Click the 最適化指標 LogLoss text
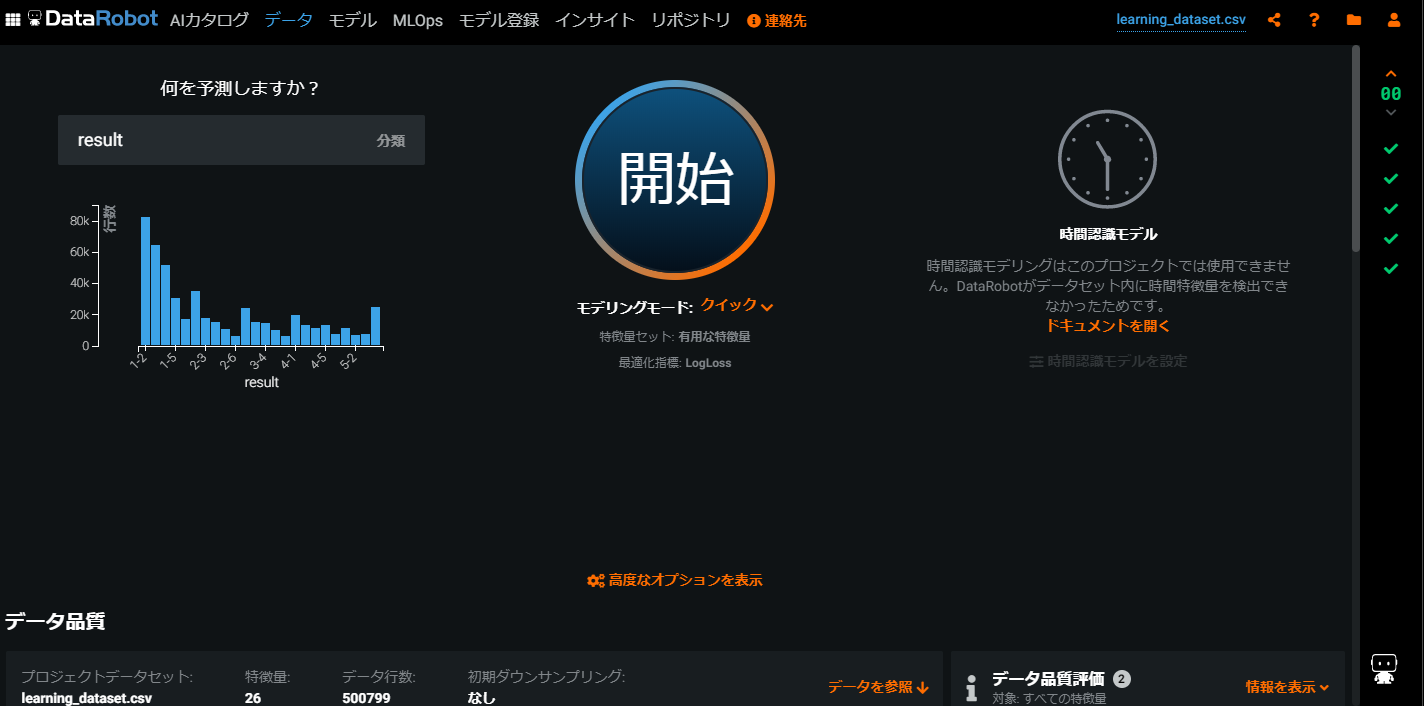This screenshot has width=1424, height=706. pos(675,363)
